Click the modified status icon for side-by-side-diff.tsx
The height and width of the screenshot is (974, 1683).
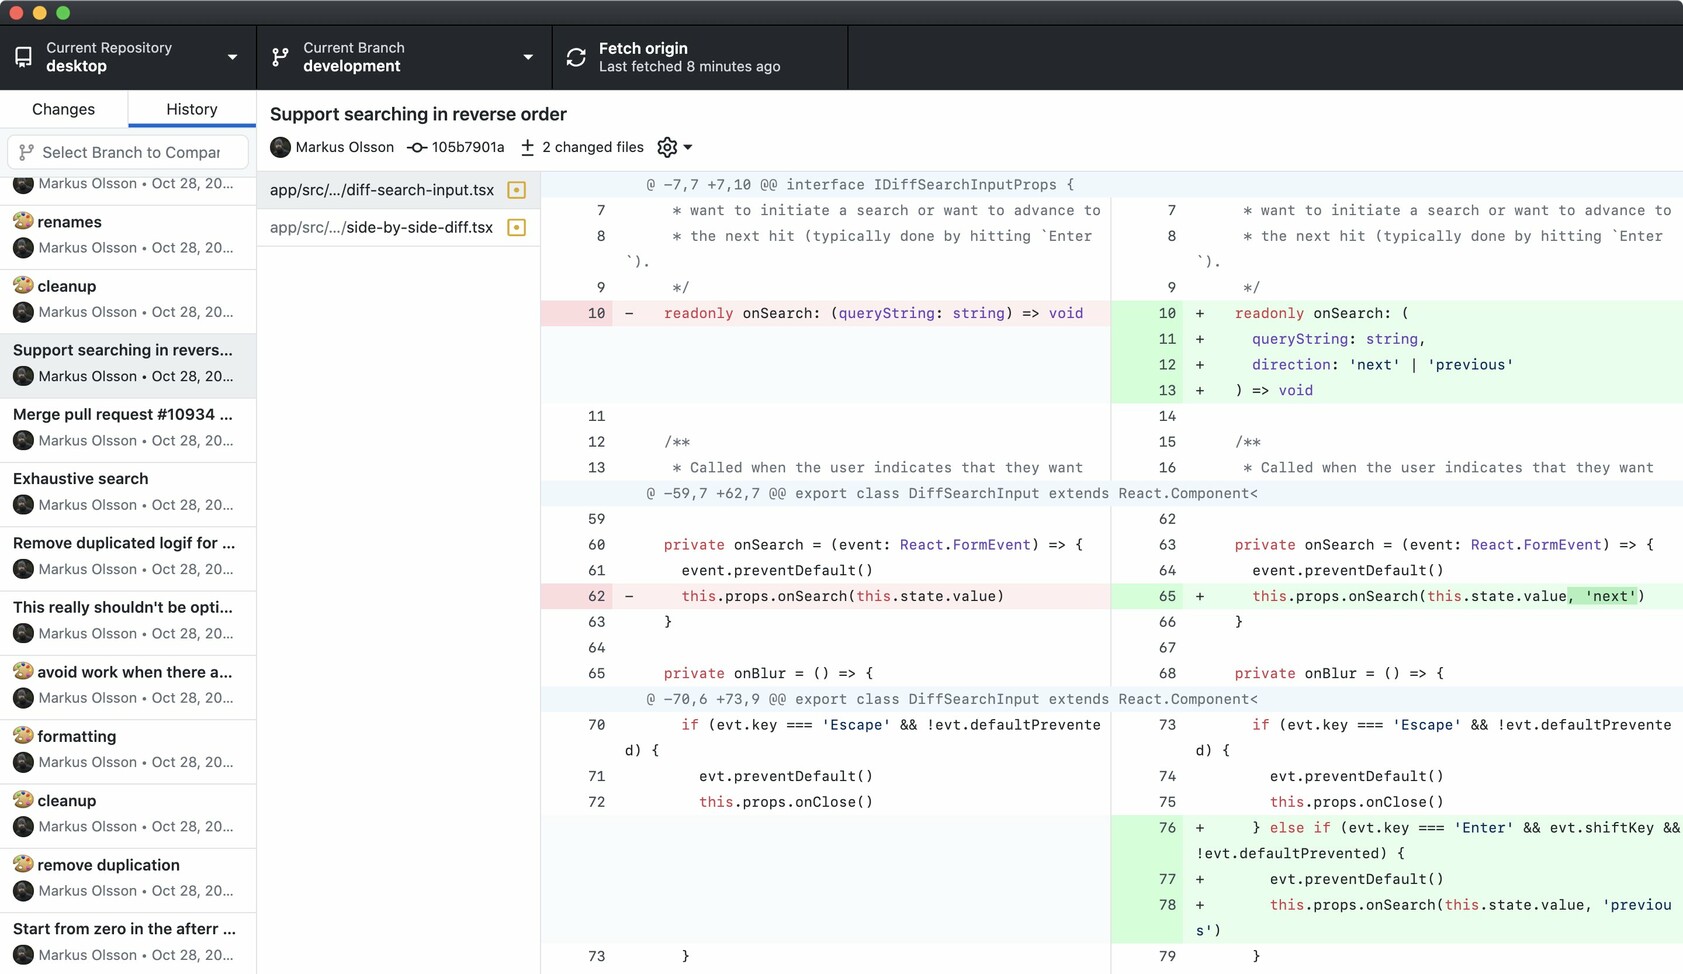516,228
